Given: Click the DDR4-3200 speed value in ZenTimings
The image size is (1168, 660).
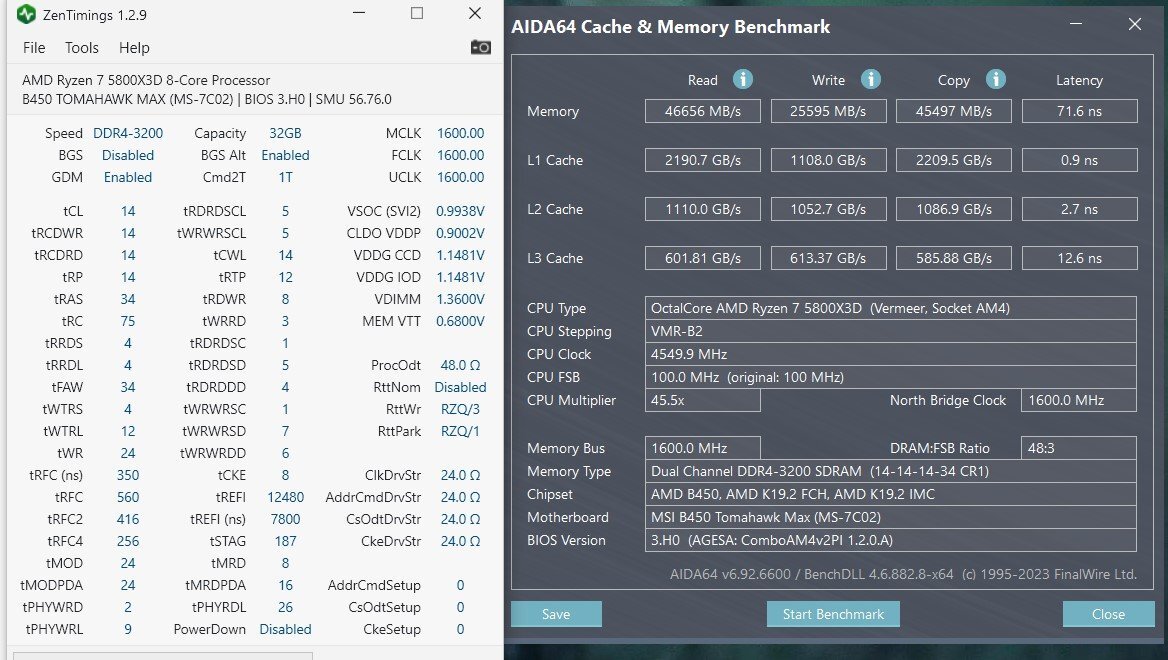Looking at the screenshot, I should pyautogui.click(x=128, y=133).
